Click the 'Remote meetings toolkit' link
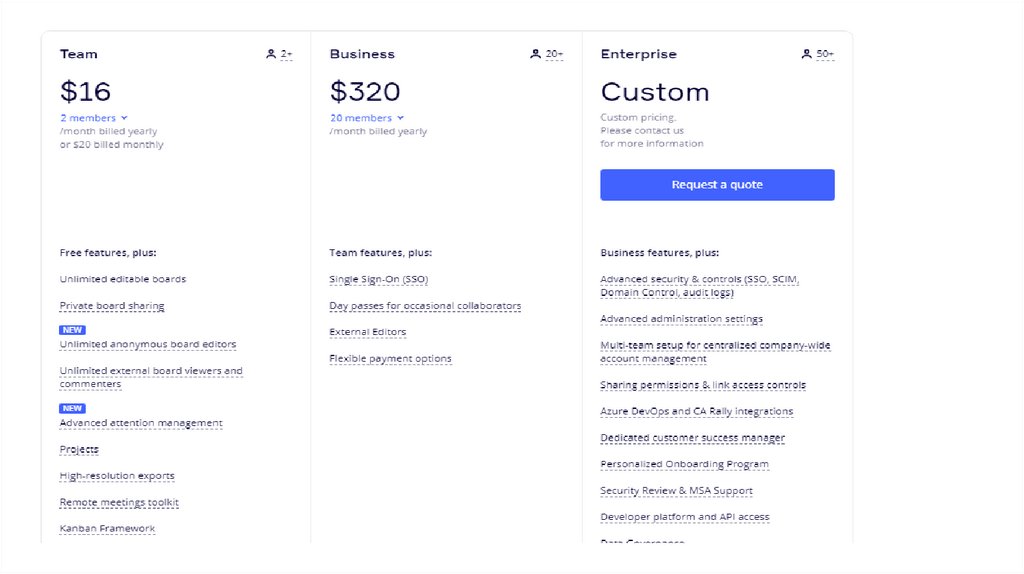 119,502
